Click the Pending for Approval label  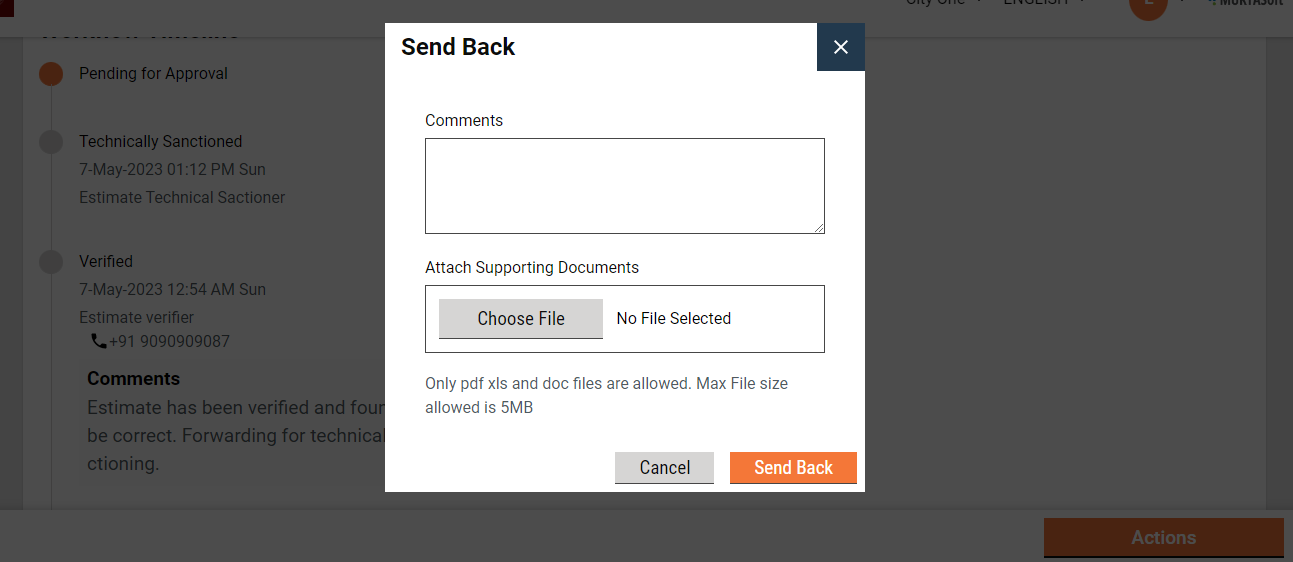[153, 74]
